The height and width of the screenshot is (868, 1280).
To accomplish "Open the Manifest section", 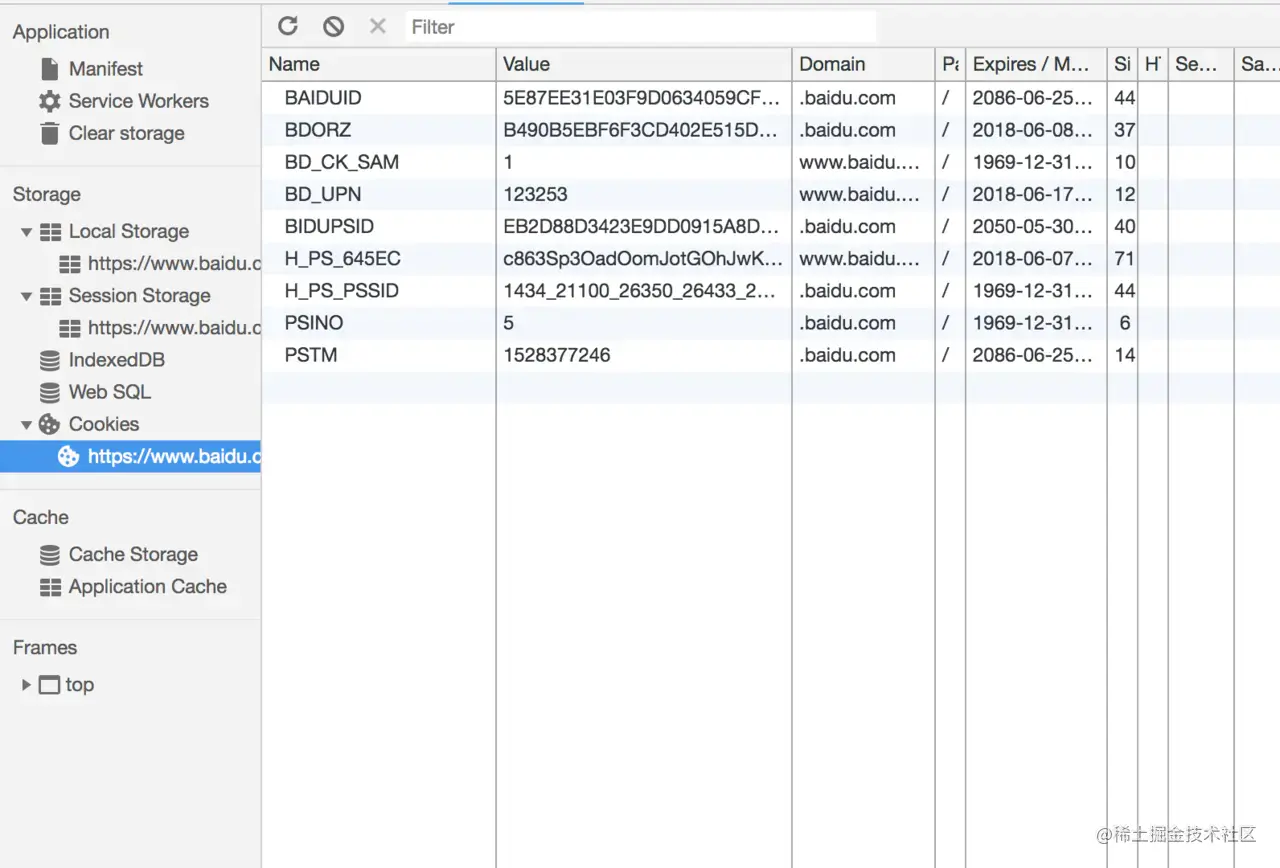I will 106,69.
